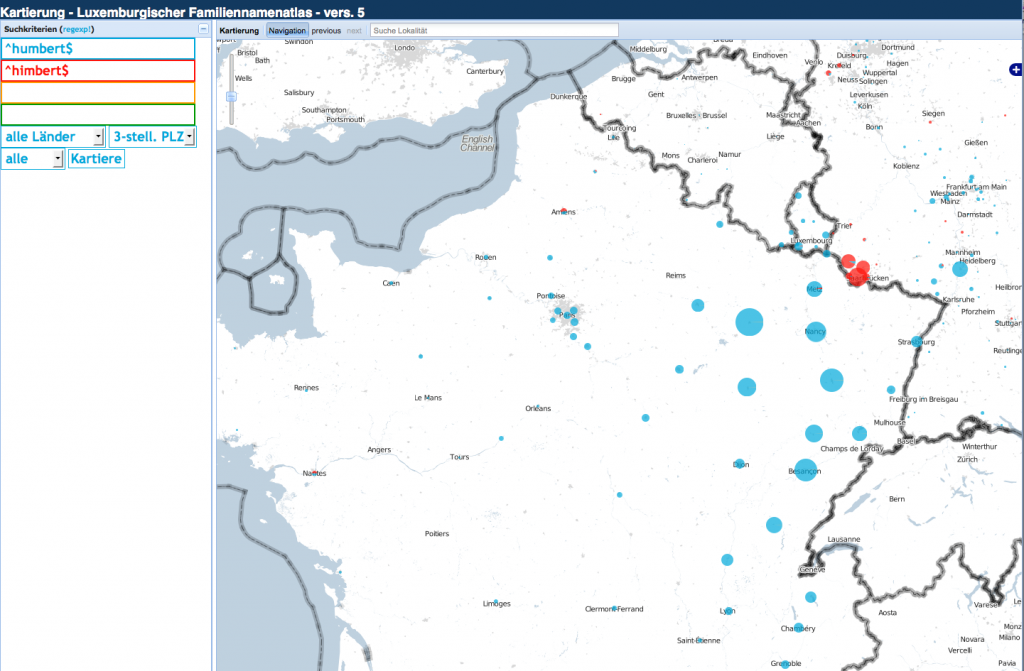Screen dimensions: 1024x671
Task: Click the largest blue circle east of Reims
Action: pos(750,322)
